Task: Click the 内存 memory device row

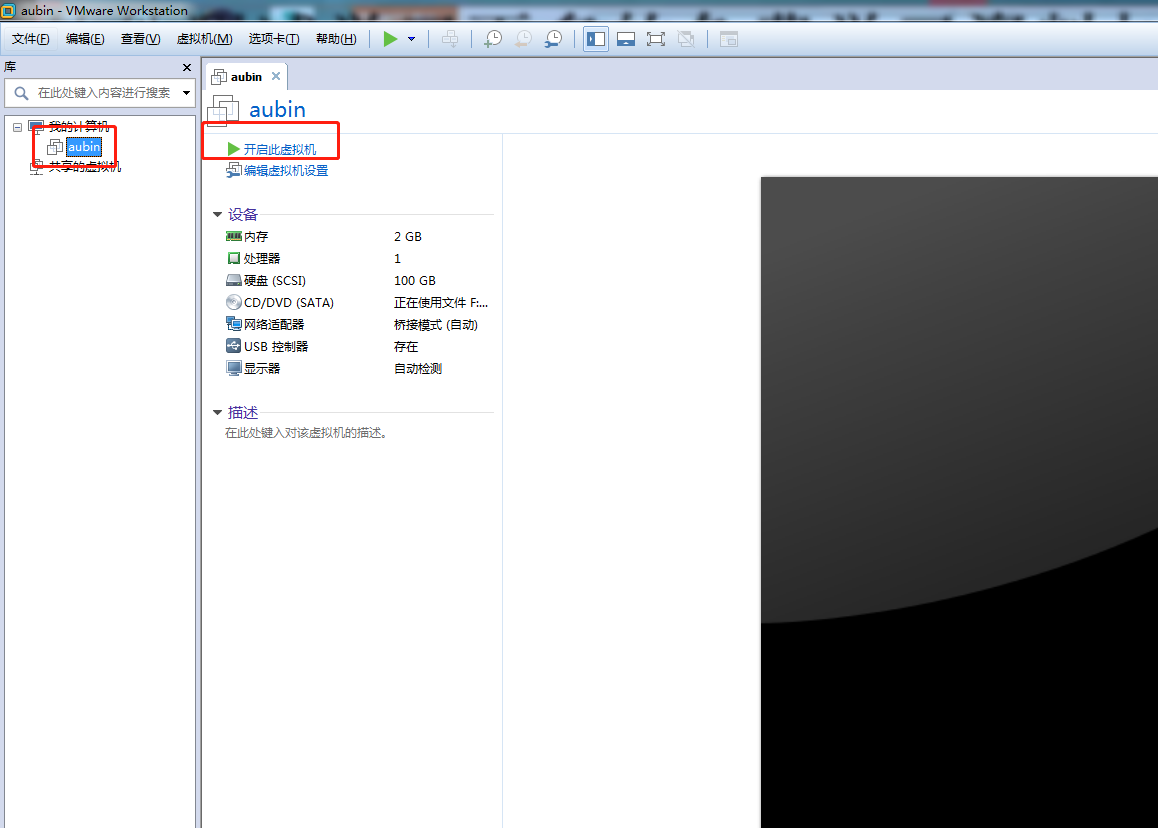Action: 359,236
